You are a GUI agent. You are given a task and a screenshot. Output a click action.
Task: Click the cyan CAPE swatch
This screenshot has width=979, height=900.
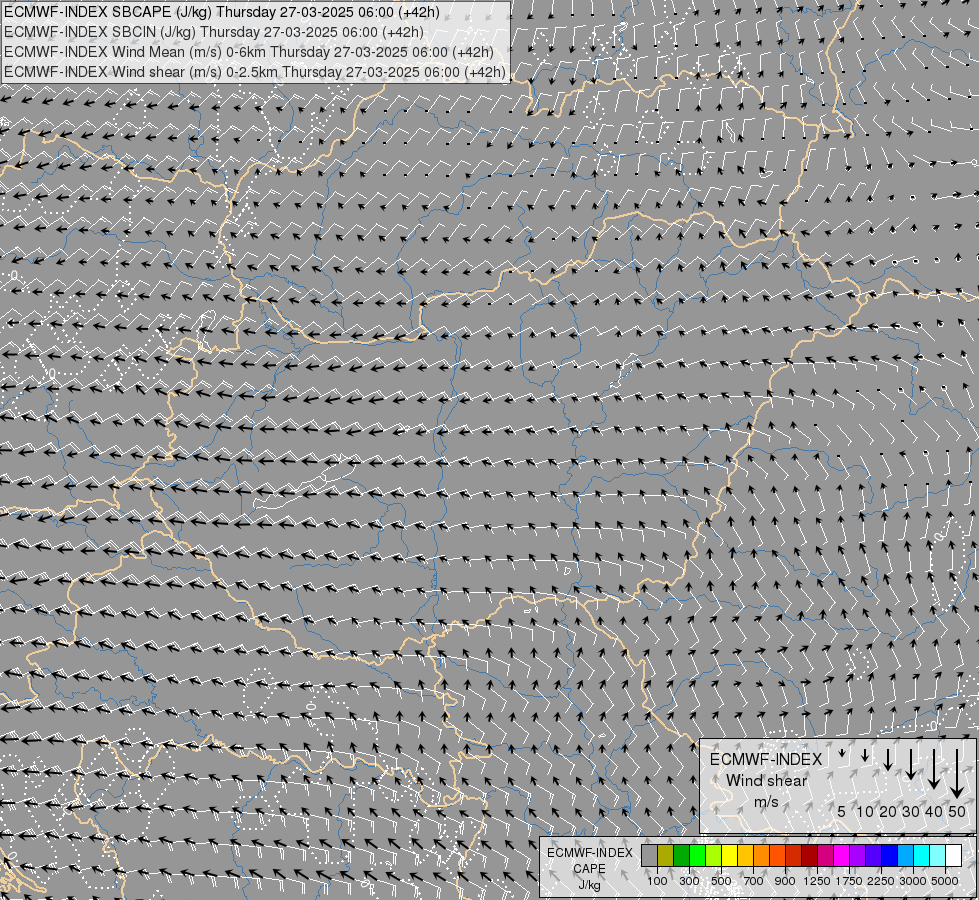point(922,856)
